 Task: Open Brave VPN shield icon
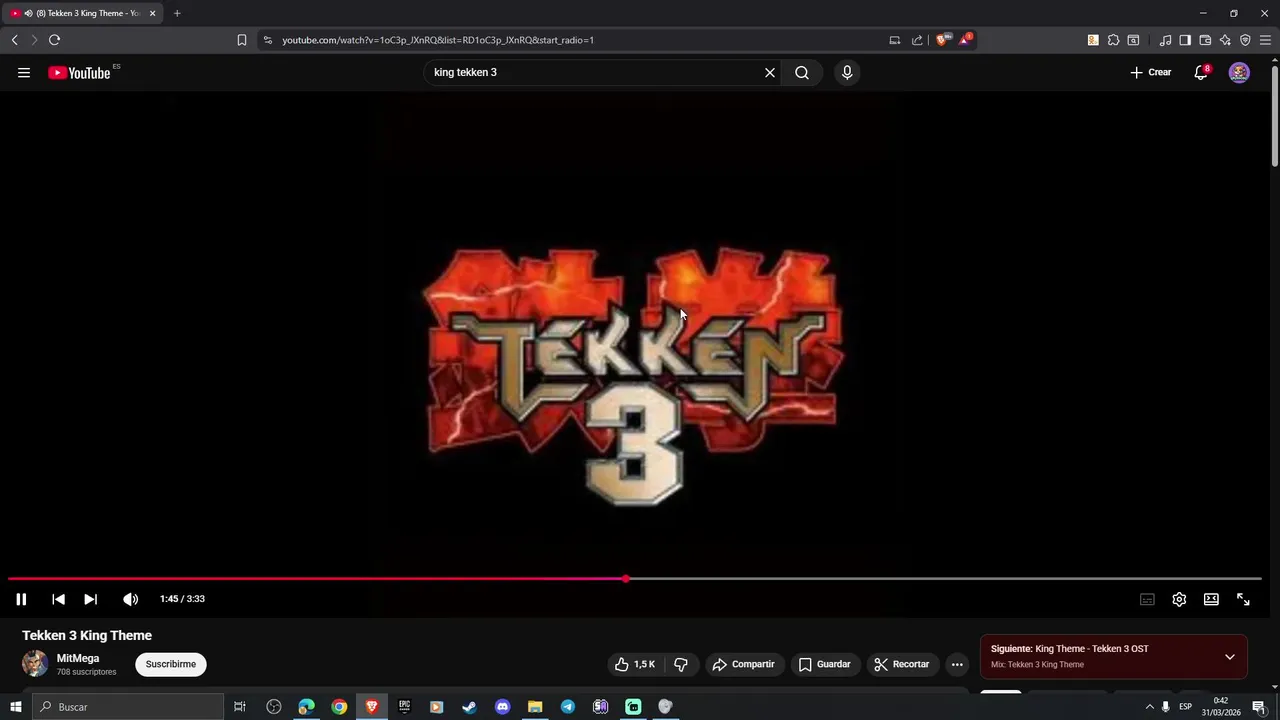point(1245,40)
